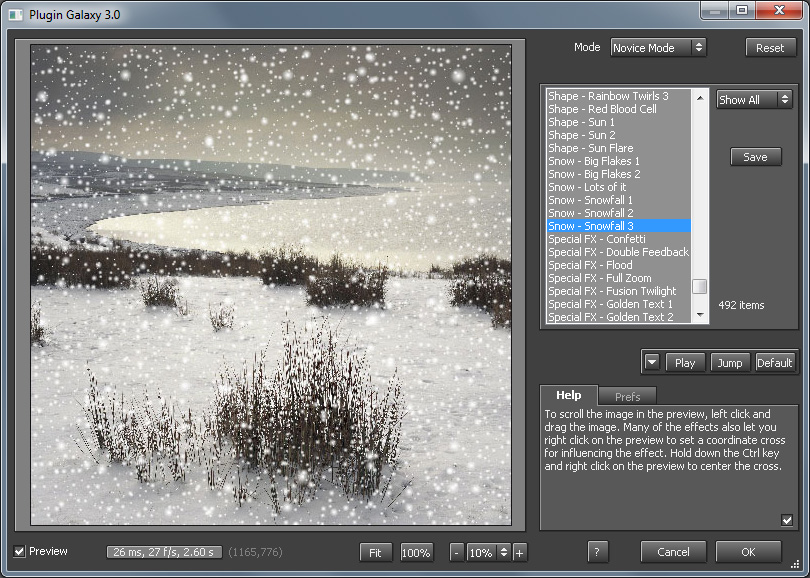This screenshot has height=578, width=810.
Task: Open the arrow menu beside Play
Action: coord(652,362)
